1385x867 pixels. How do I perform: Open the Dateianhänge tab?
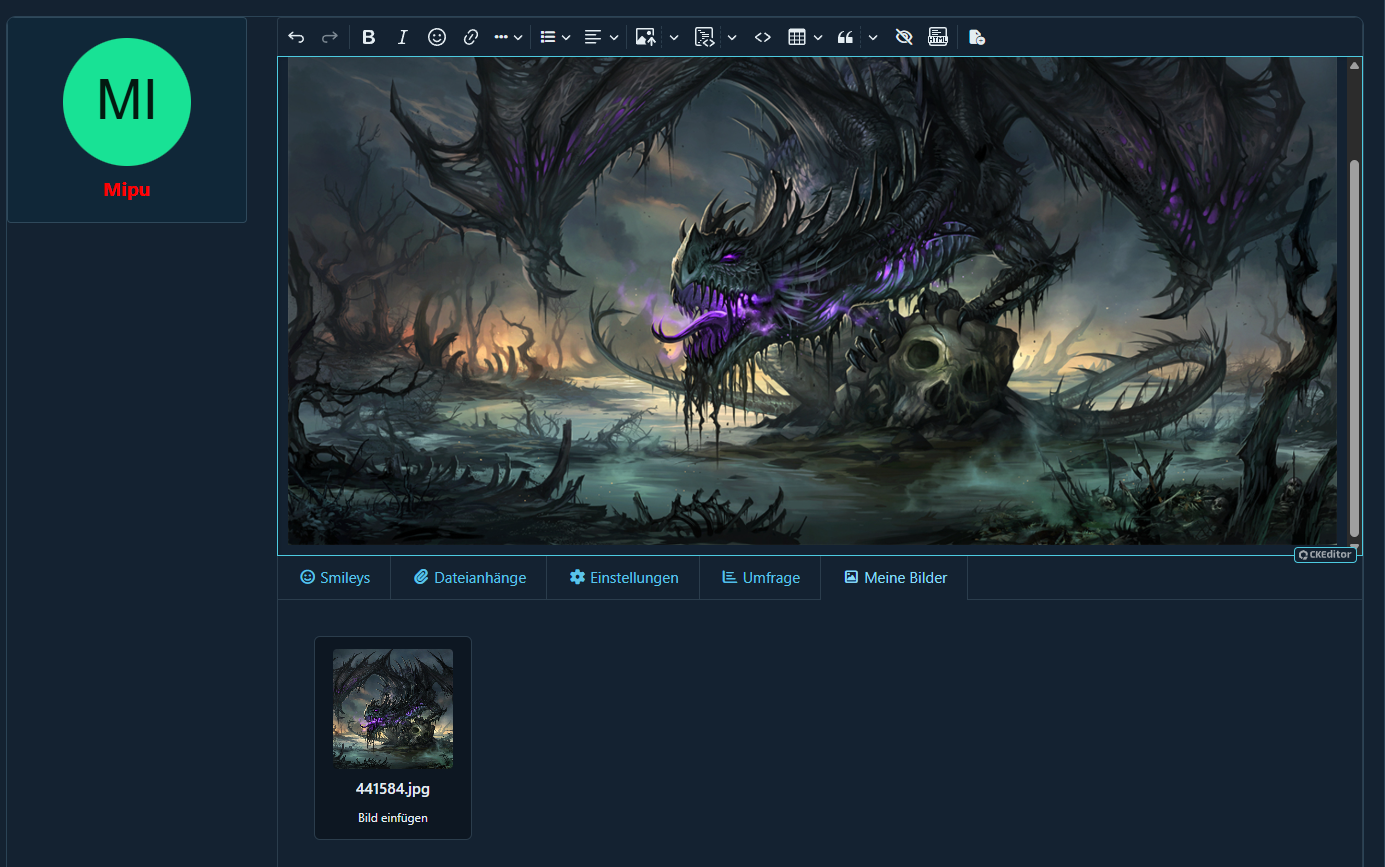469,578
